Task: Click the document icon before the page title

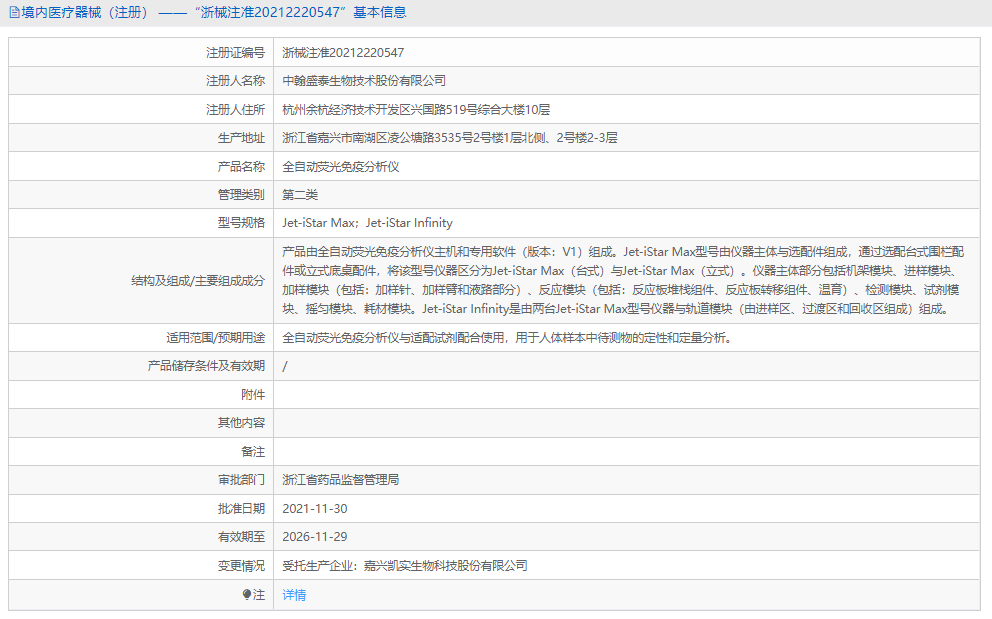Action: [14, 13]
